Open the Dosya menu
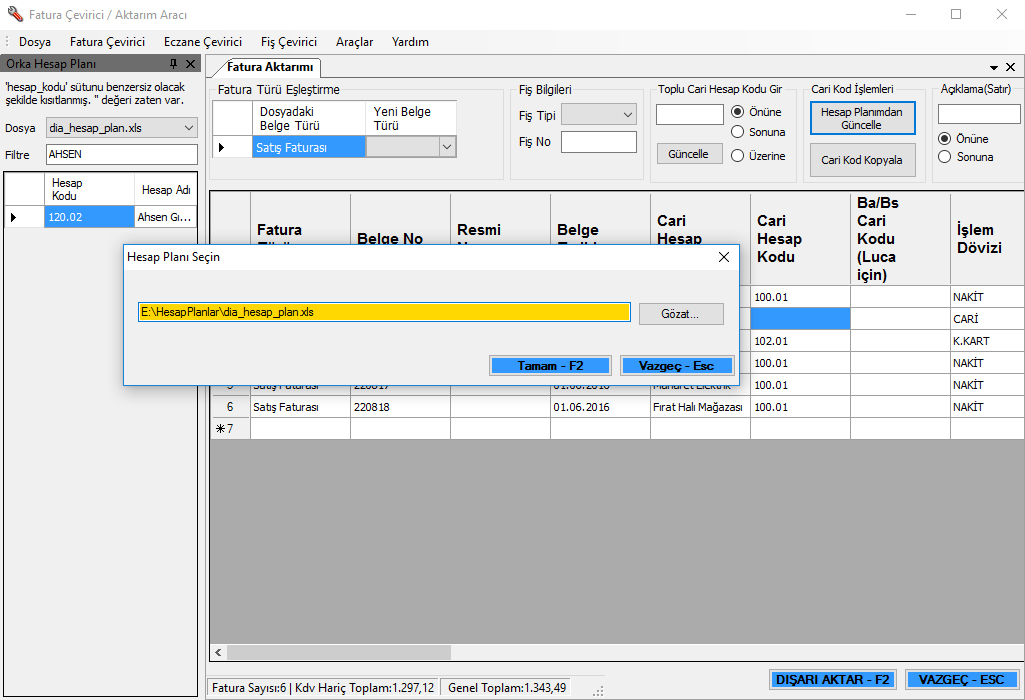 pyautogui.click(x=35, y=42)
